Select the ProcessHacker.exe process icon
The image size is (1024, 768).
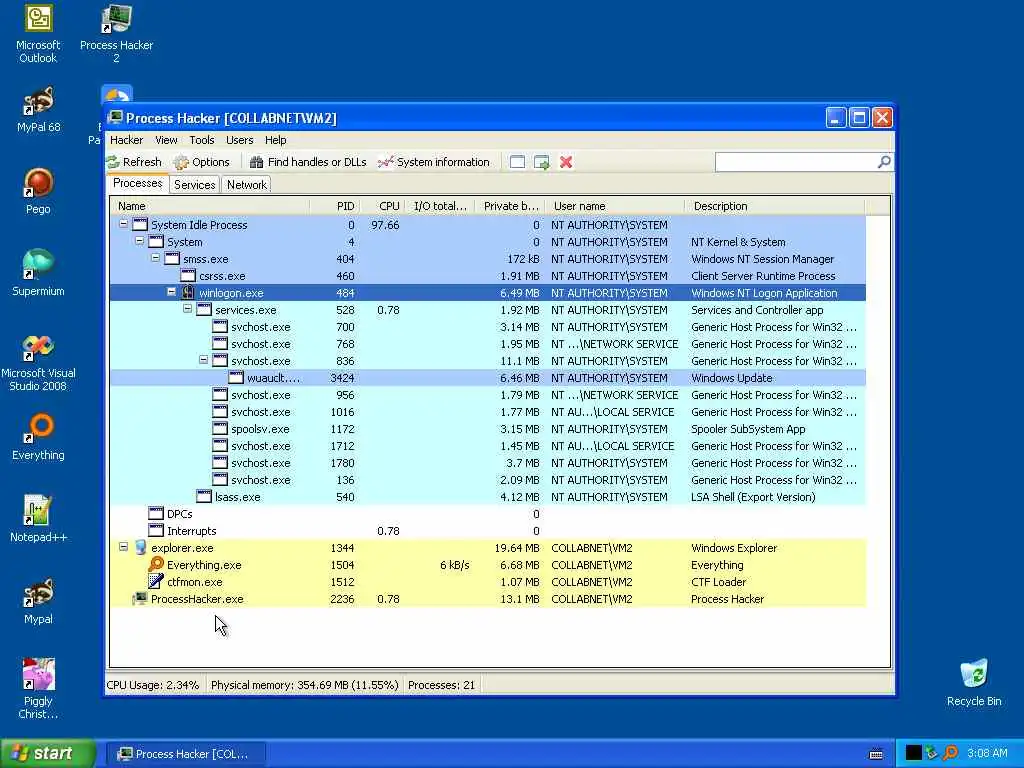pos(140,598)
